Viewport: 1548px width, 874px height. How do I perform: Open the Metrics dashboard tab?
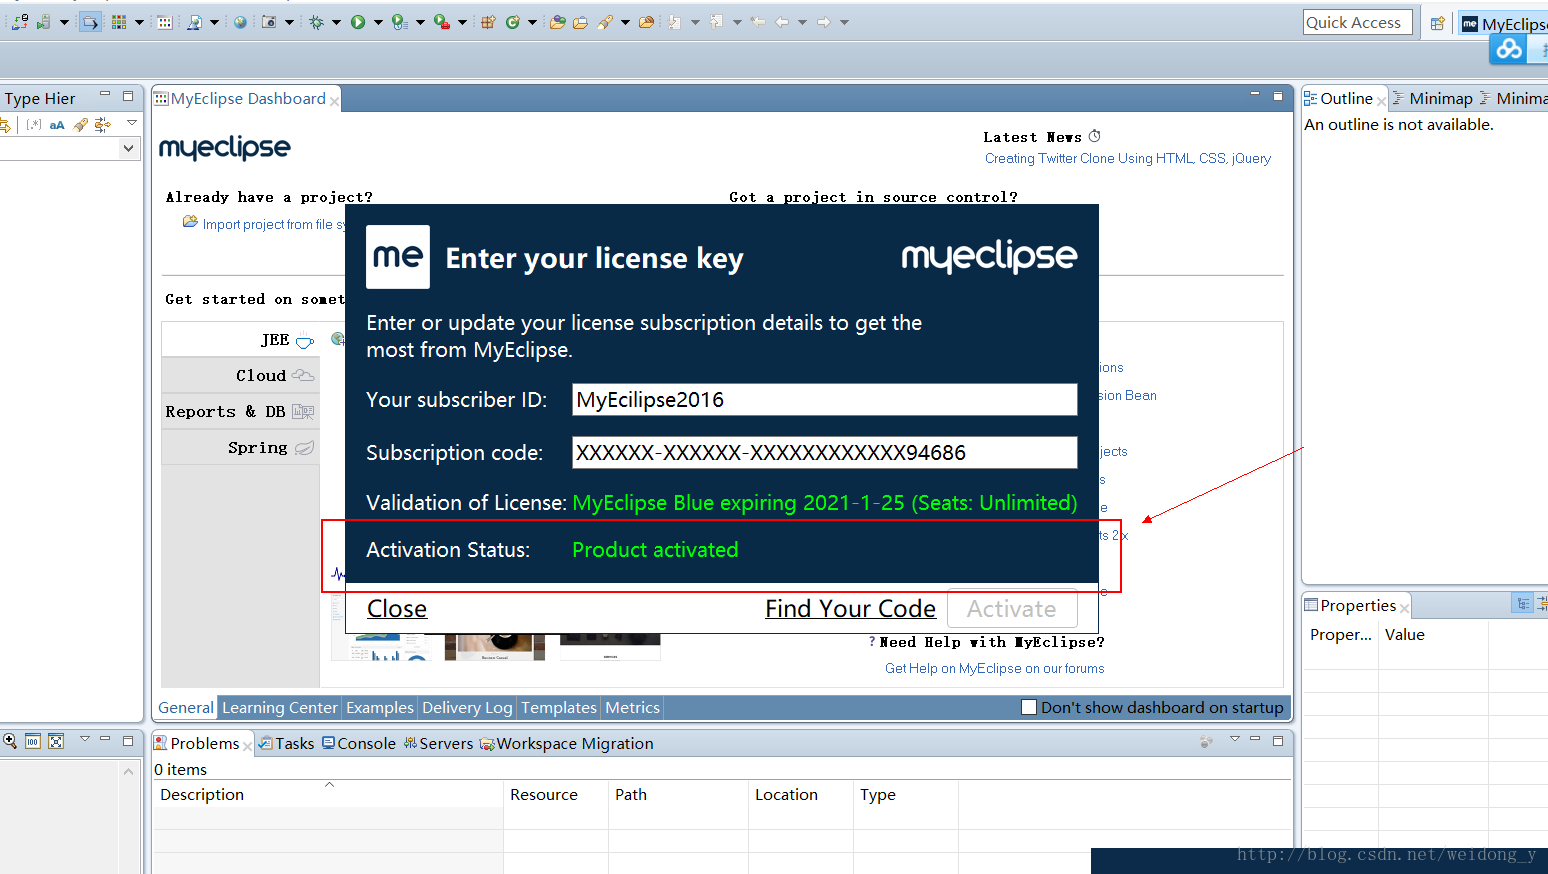point(633,707)
